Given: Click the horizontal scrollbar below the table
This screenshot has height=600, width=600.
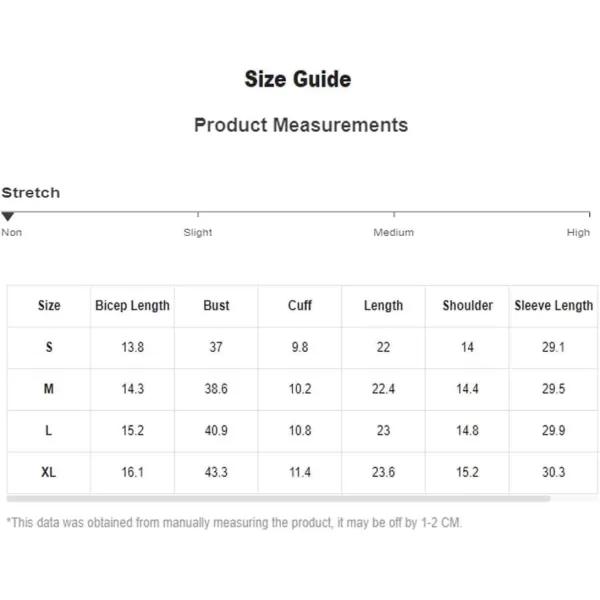Looking at the screenshot, I should [x=279, y=499].
